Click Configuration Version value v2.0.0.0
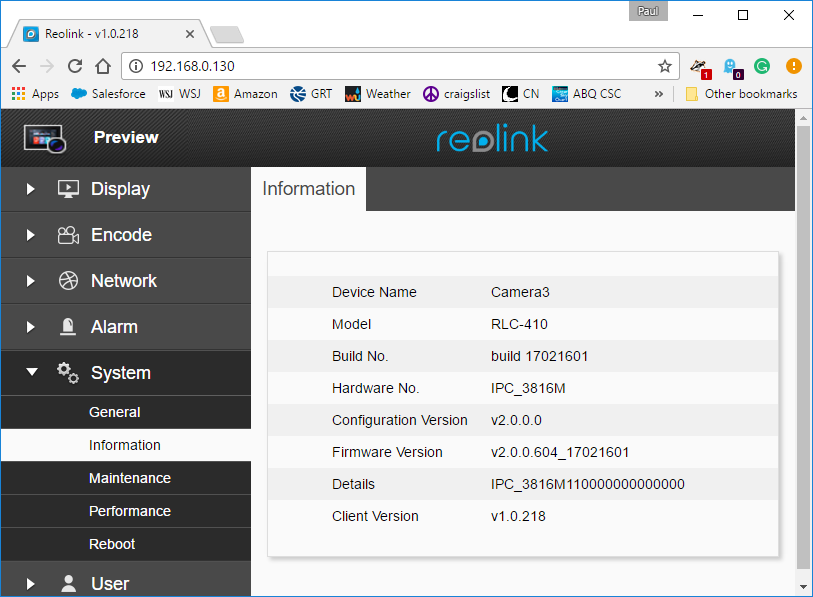 click(516, 420)
